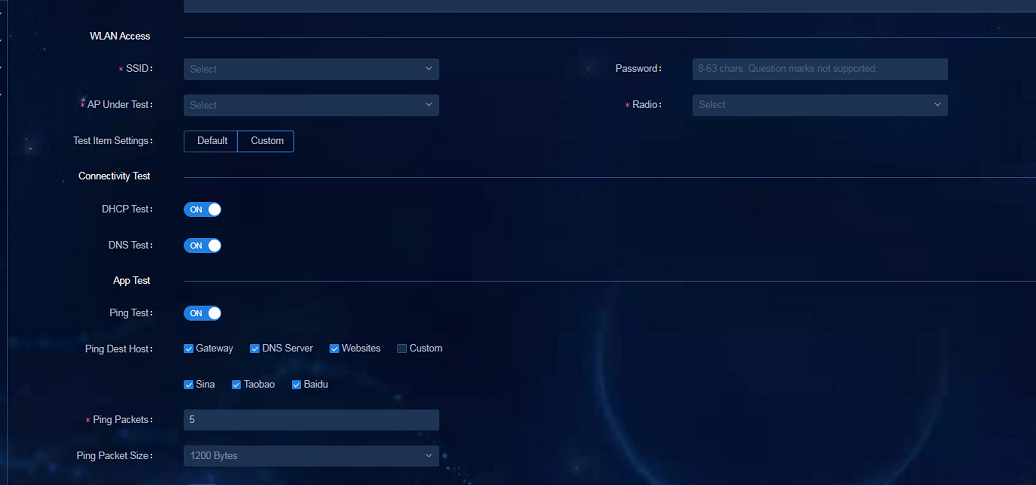1036x485 pixels.
Task: Click the Password input field
Action: (820, 69)
